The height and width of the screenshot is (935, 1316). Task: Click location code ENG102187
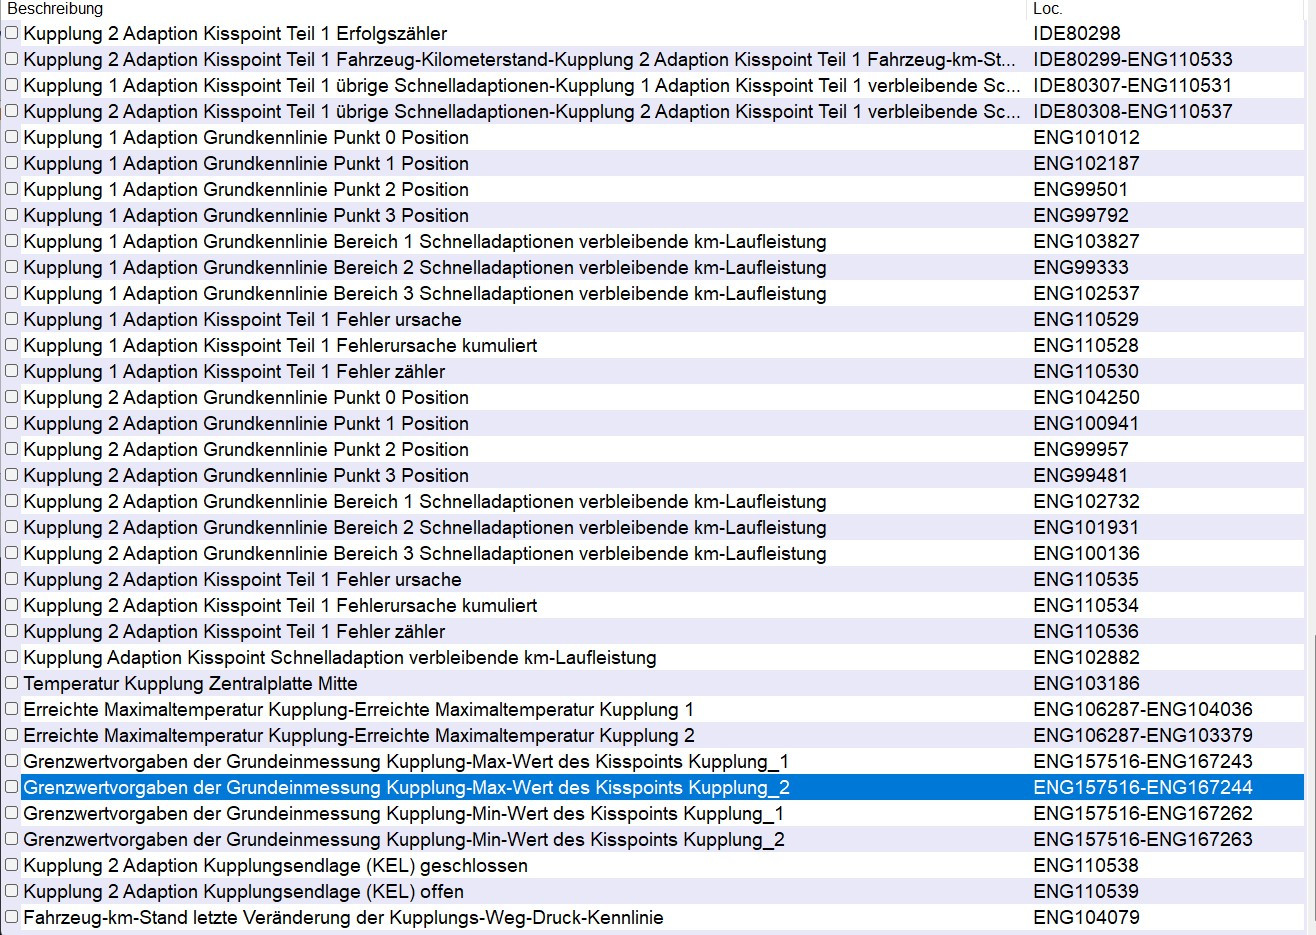1086,163
